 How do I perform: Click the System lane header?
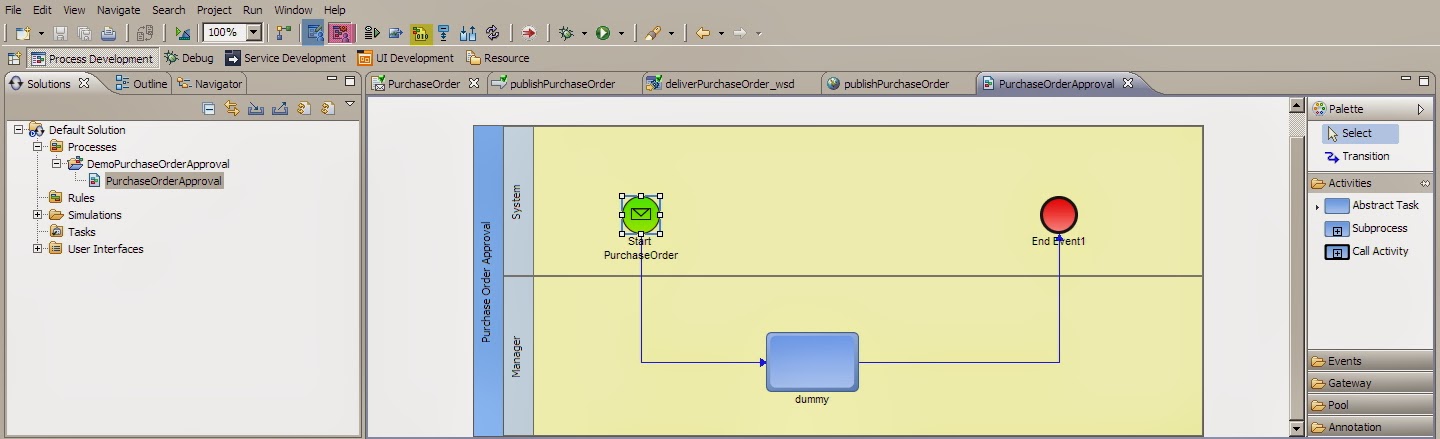click(x=518, y=201)
